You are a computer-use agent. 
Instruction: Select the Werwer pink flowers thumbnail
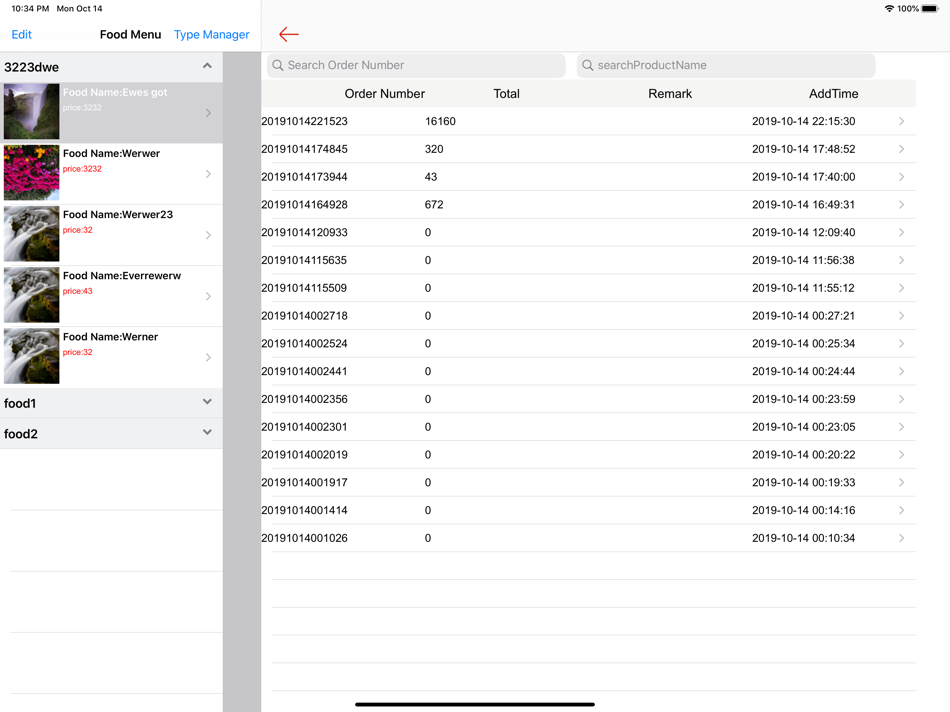[32, 173]
